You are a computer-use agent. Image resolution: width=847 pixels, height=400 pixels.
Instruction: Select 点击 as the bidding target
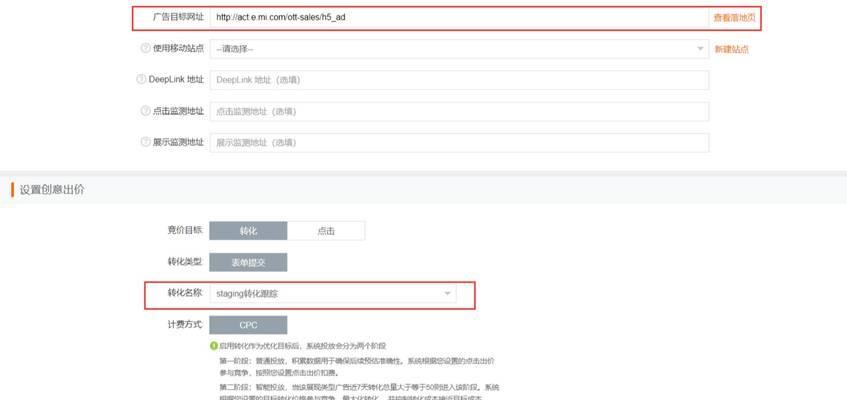[x=326, y=230]
